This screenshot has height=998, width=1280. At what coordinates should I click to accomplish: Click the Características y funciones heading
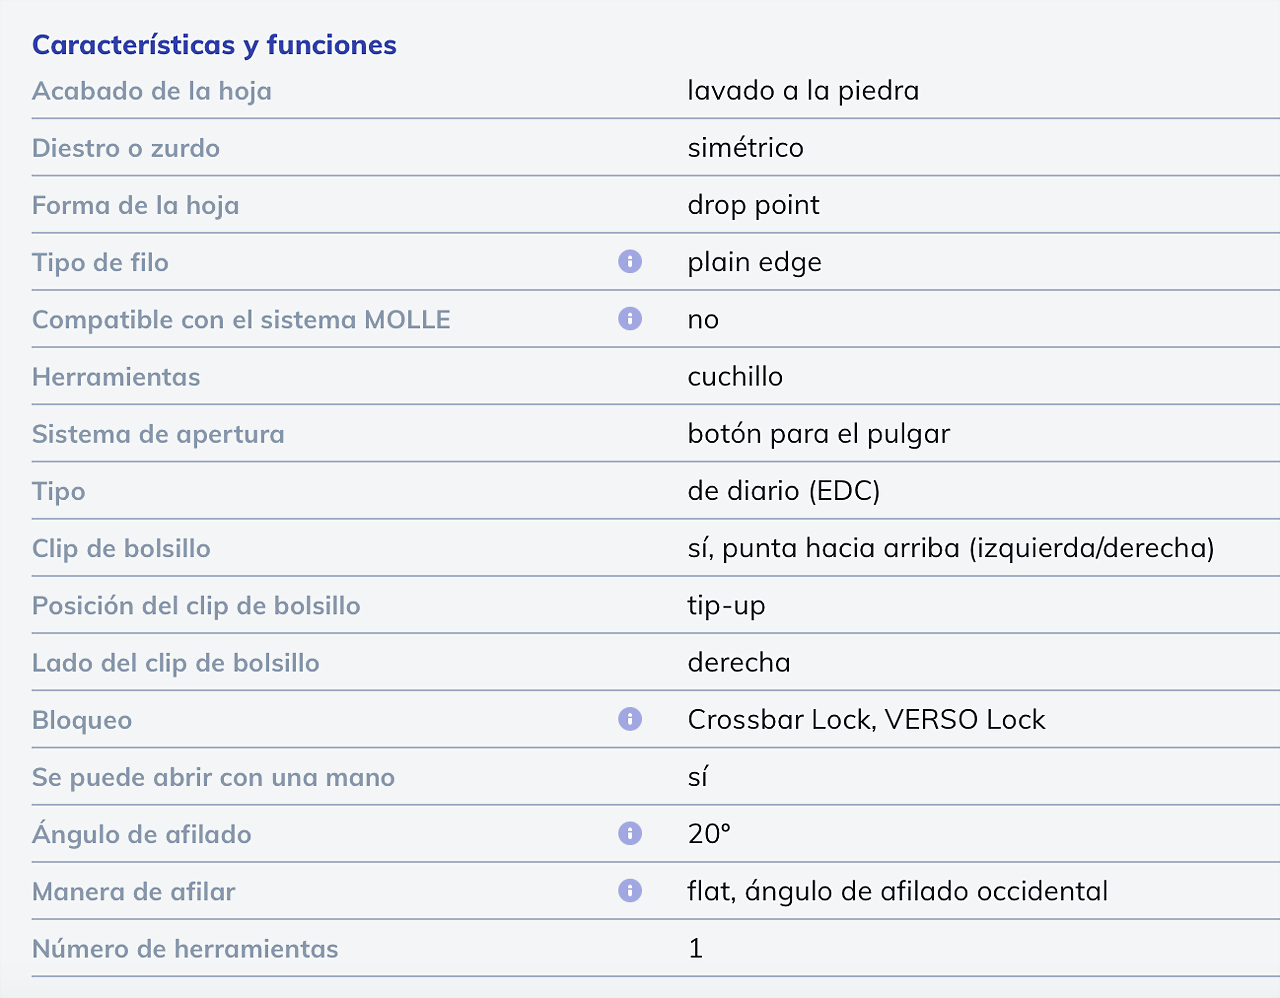214,45
